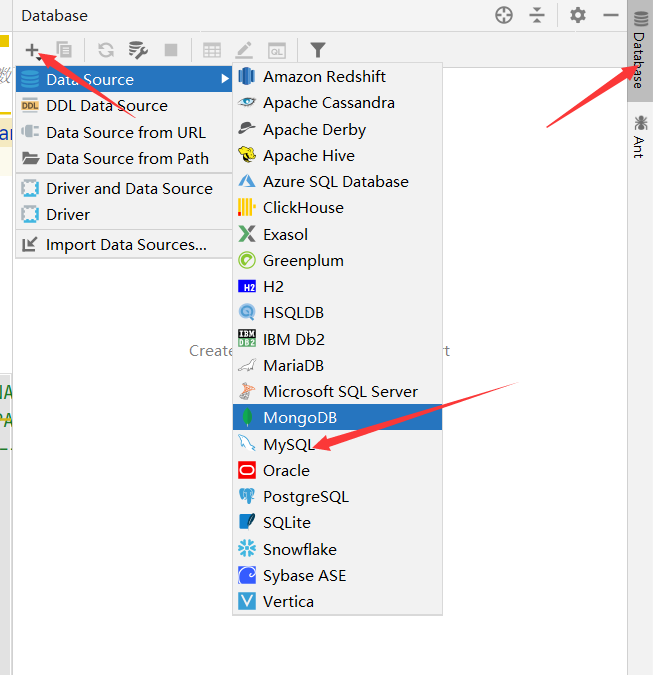653x675 pixels.
Task: Pick SQLite data source
Action: [337, 523]
